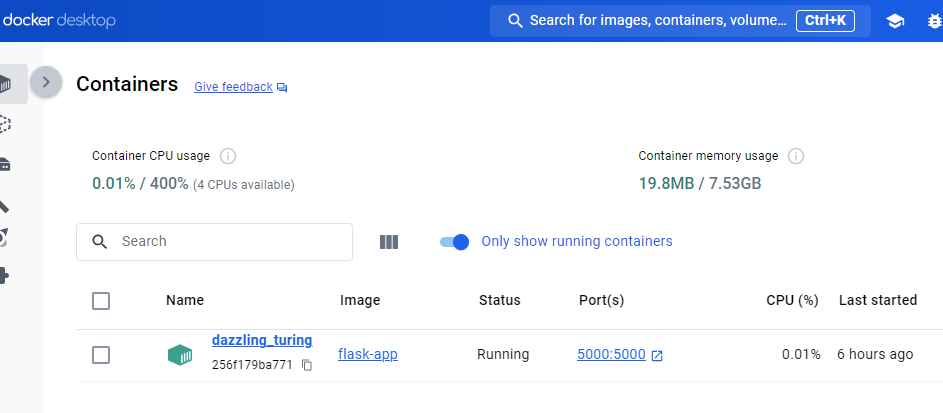The image size is (943, 413).
Task: Sort by the Name column header
Action: [x=185, y=300]
